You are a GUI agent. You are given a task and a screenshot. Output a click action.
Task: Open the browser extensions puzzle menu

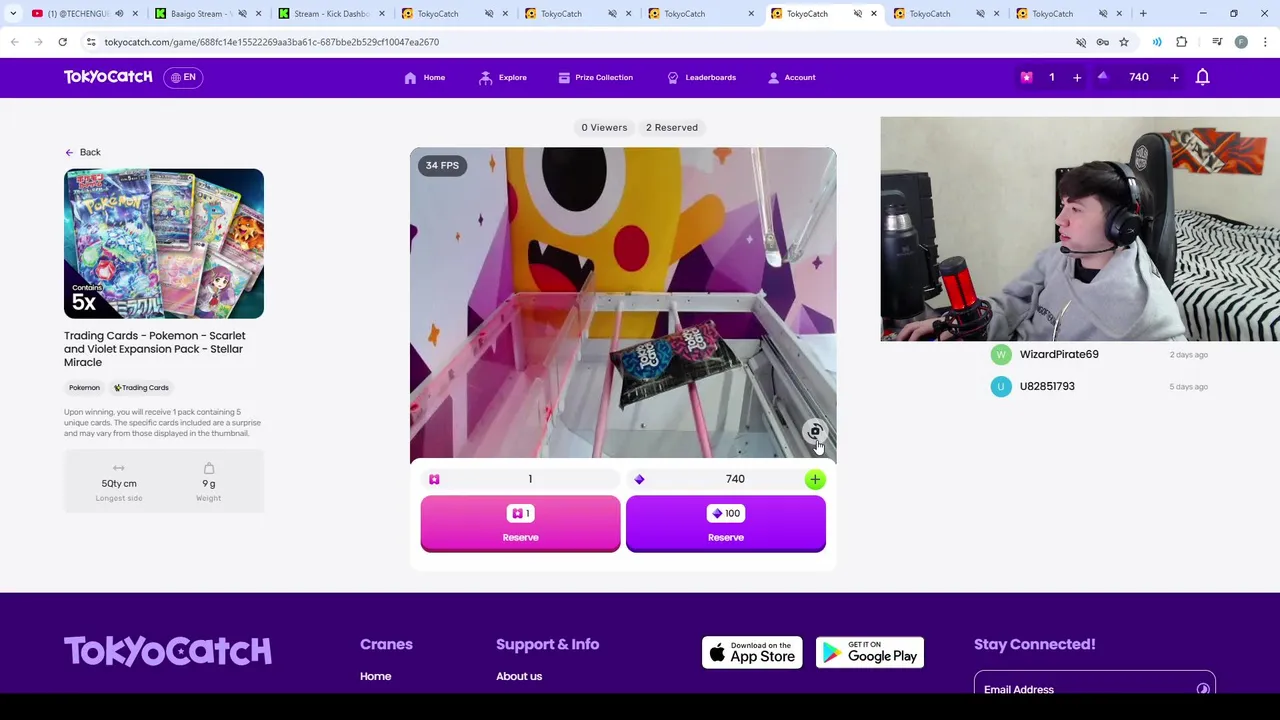(x=1182, y=42)
